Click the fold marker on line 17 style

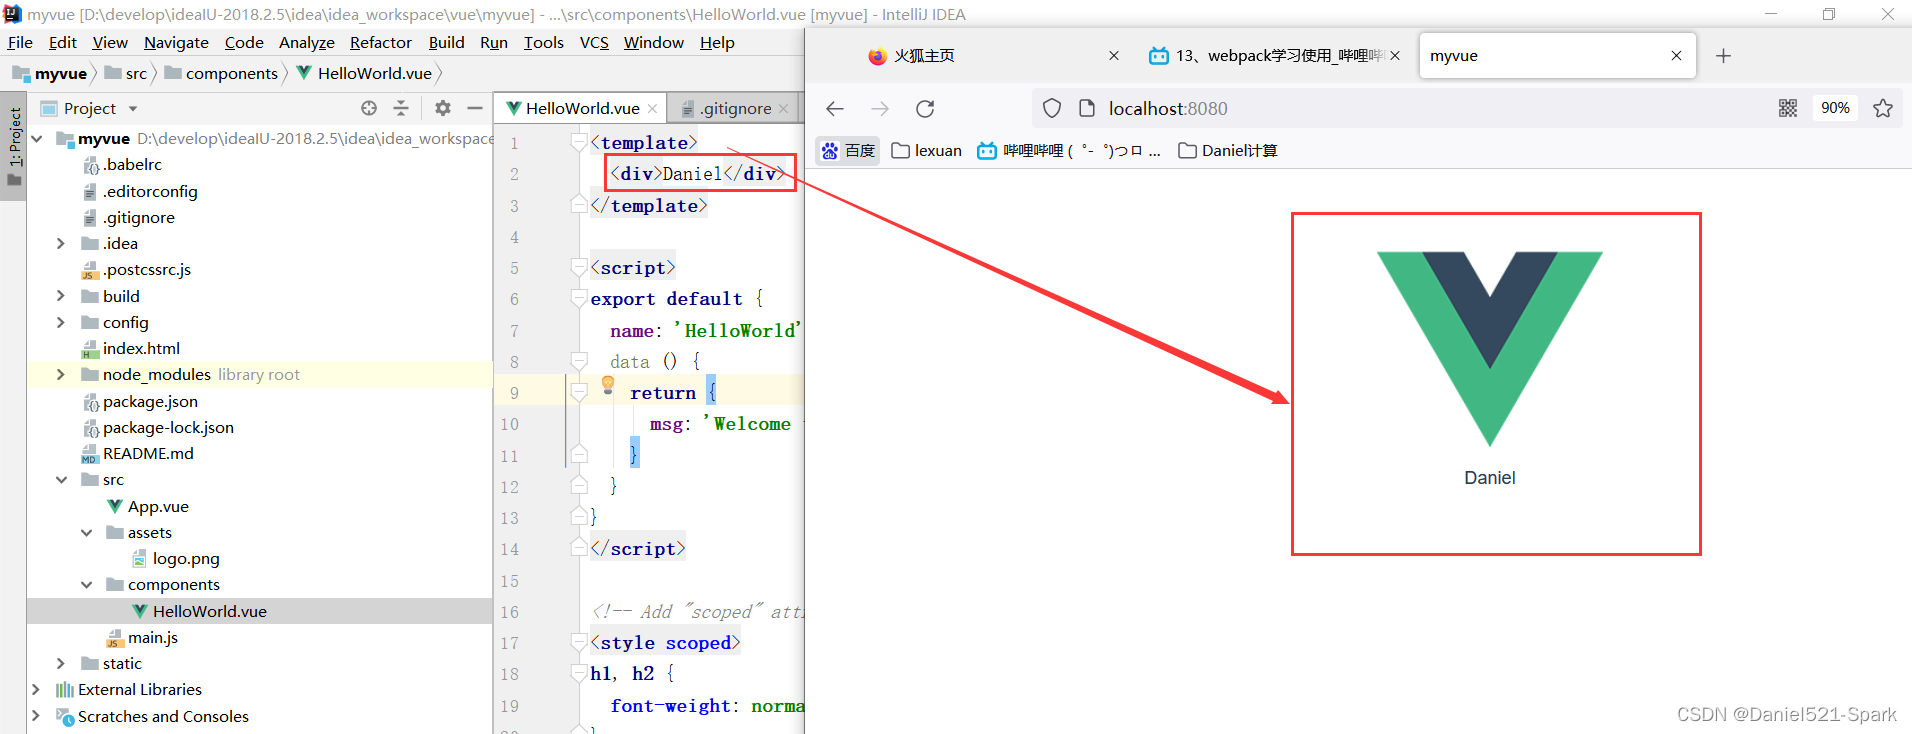tap(578, 642)
